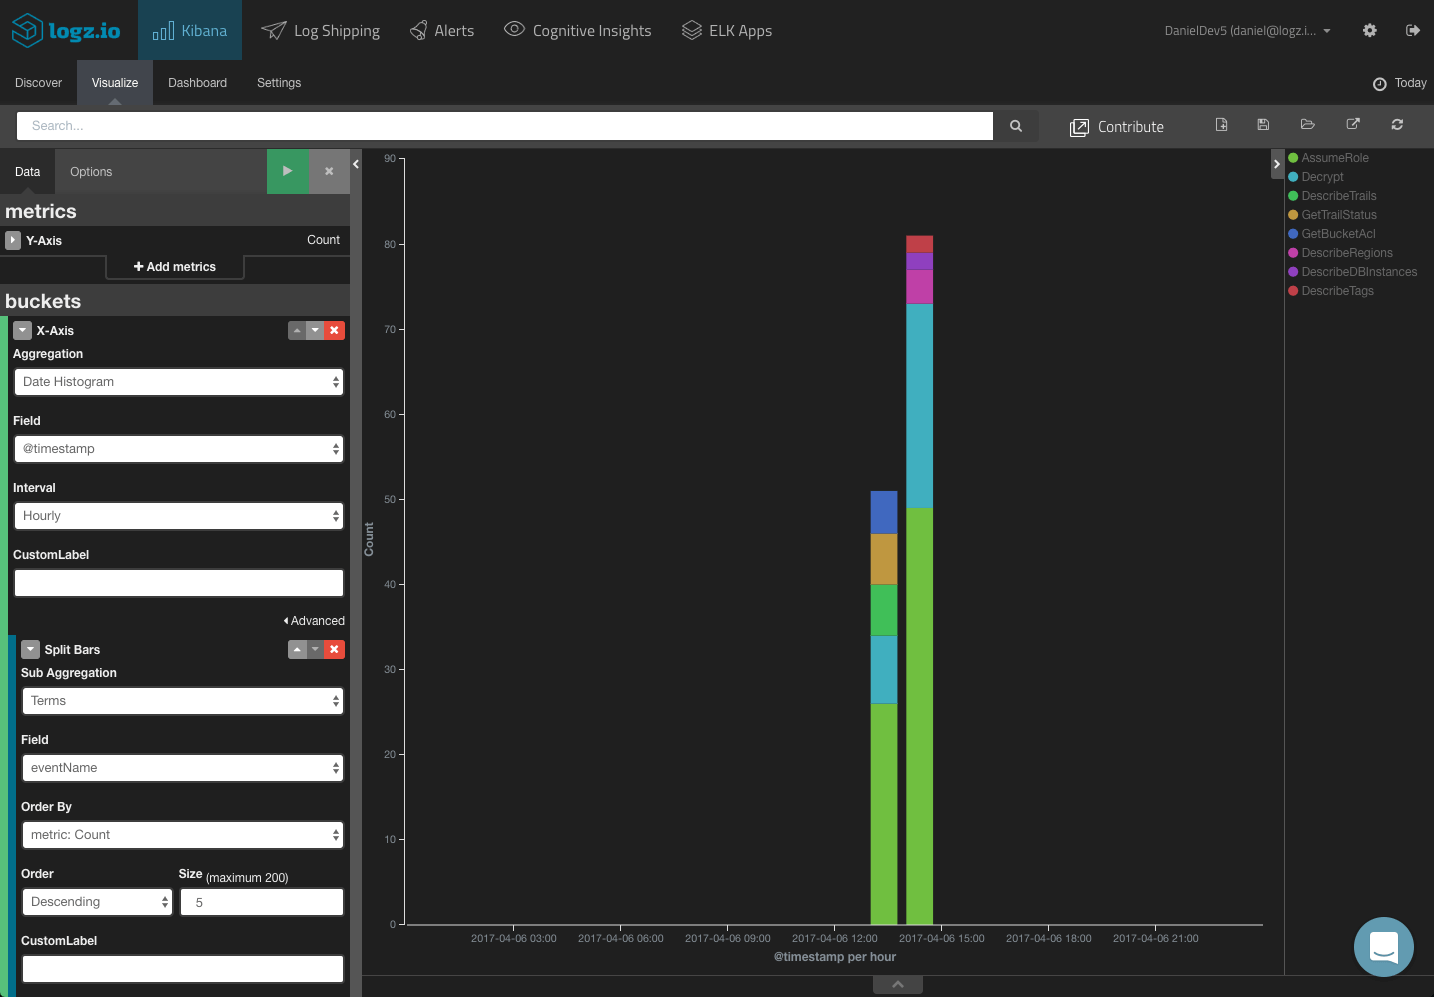Screen dimensions: 1434x997
Task: Click the search magnifier button
Action: click(x=1016, y=126)
